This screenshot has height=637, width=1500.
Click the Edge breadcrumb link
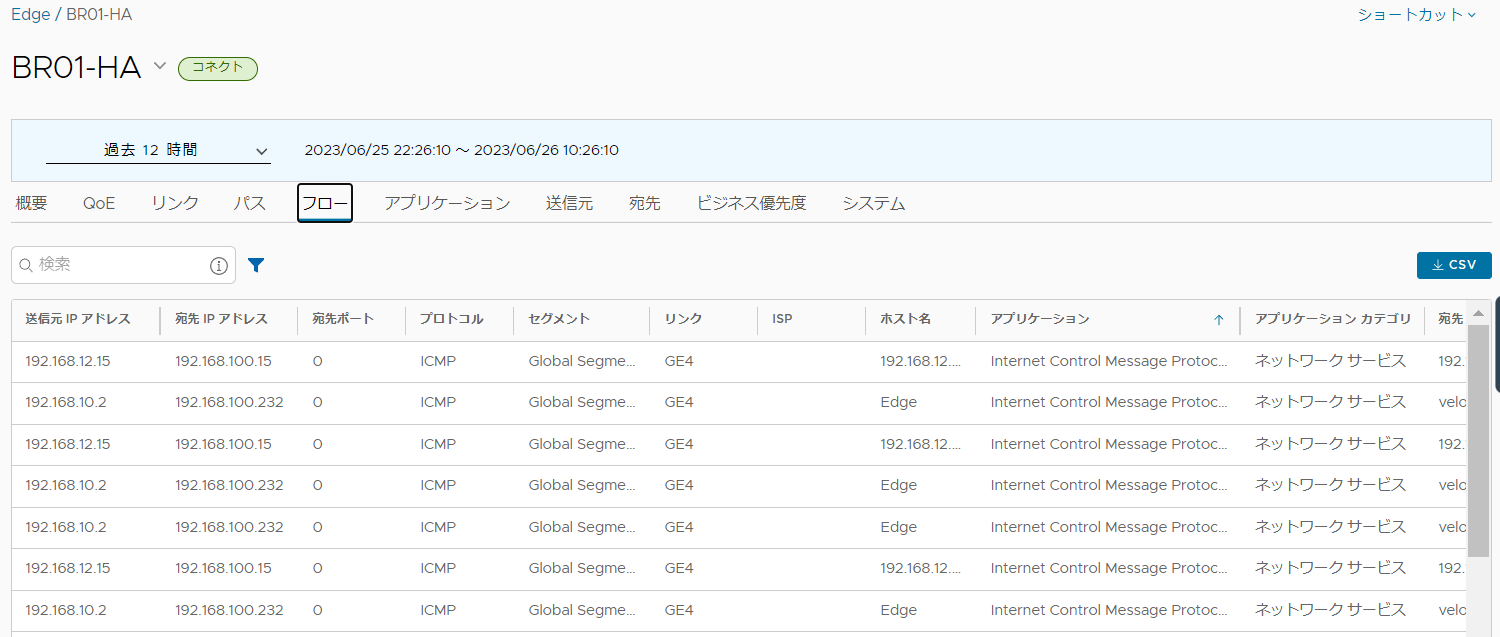31,15
